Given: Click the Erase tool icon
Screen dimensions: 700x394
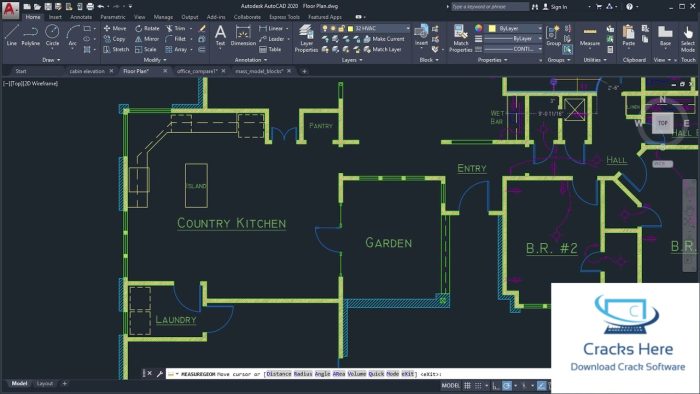Looking at the screenshot, I should click(202, 28).
